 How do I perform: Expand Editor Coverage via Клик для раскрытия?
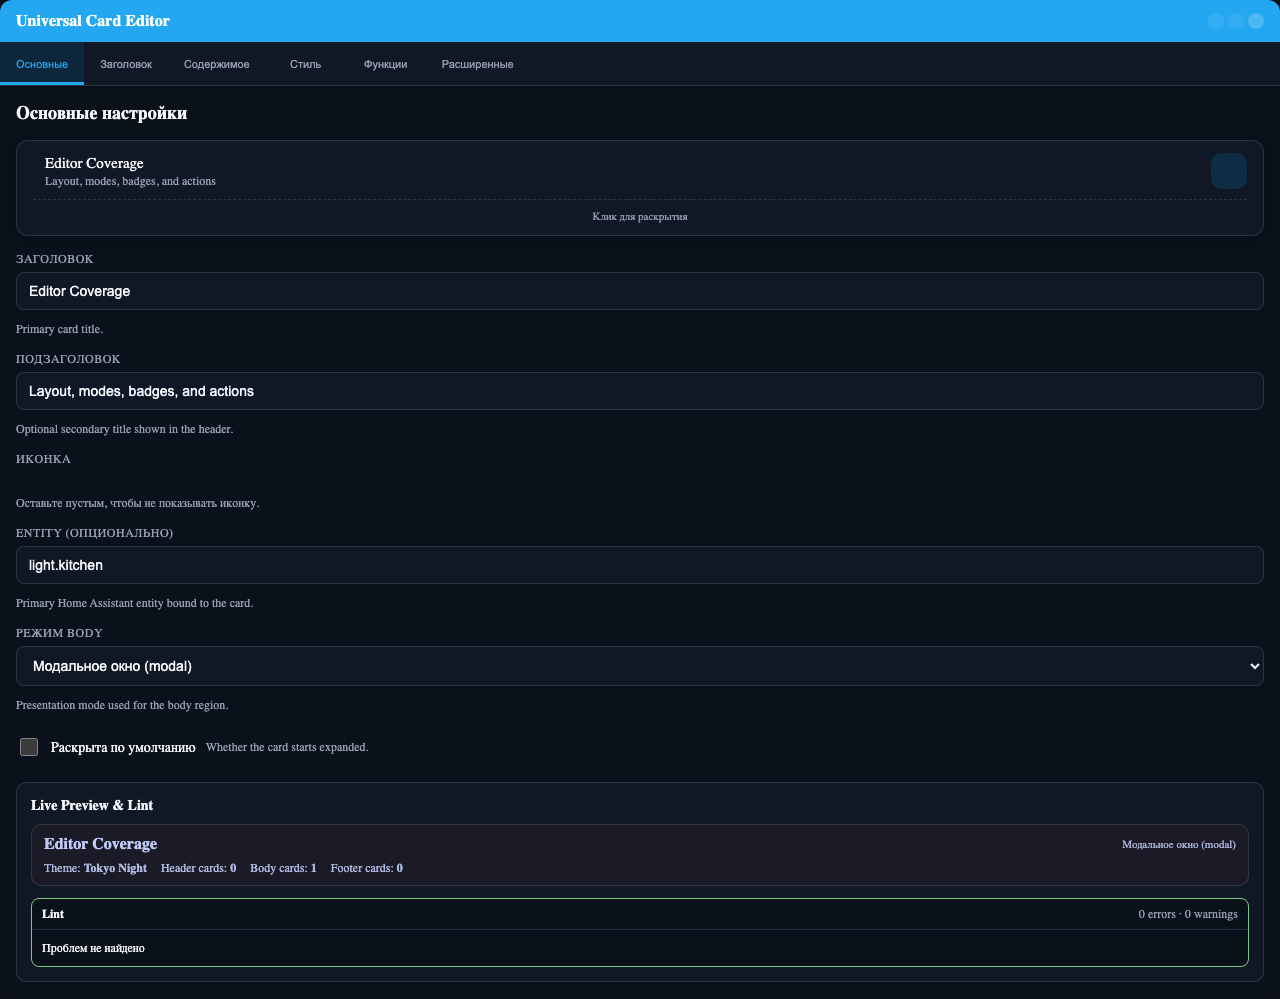point(640,216)
